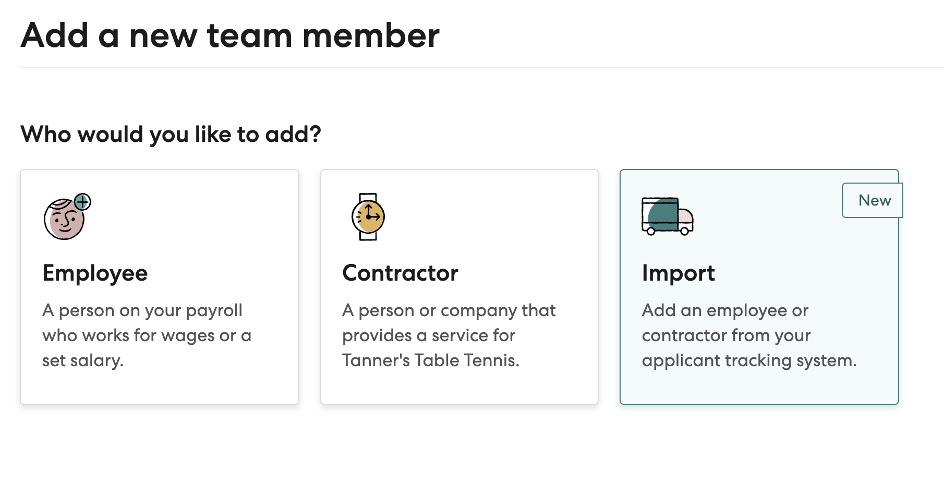
Task: Click the plus badge on Employee icon
Action: pos(82,202)
